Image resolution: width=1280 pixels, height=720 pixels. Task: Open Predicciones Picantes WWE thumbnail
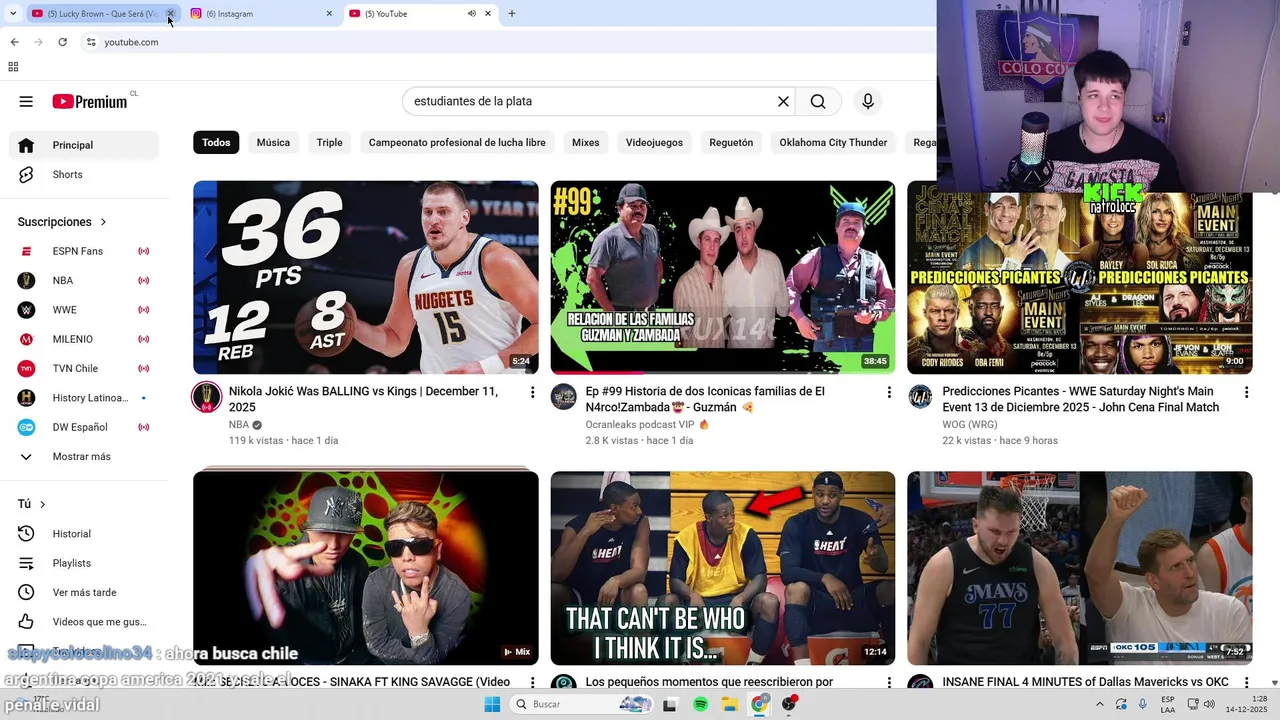pos(1080,285)
